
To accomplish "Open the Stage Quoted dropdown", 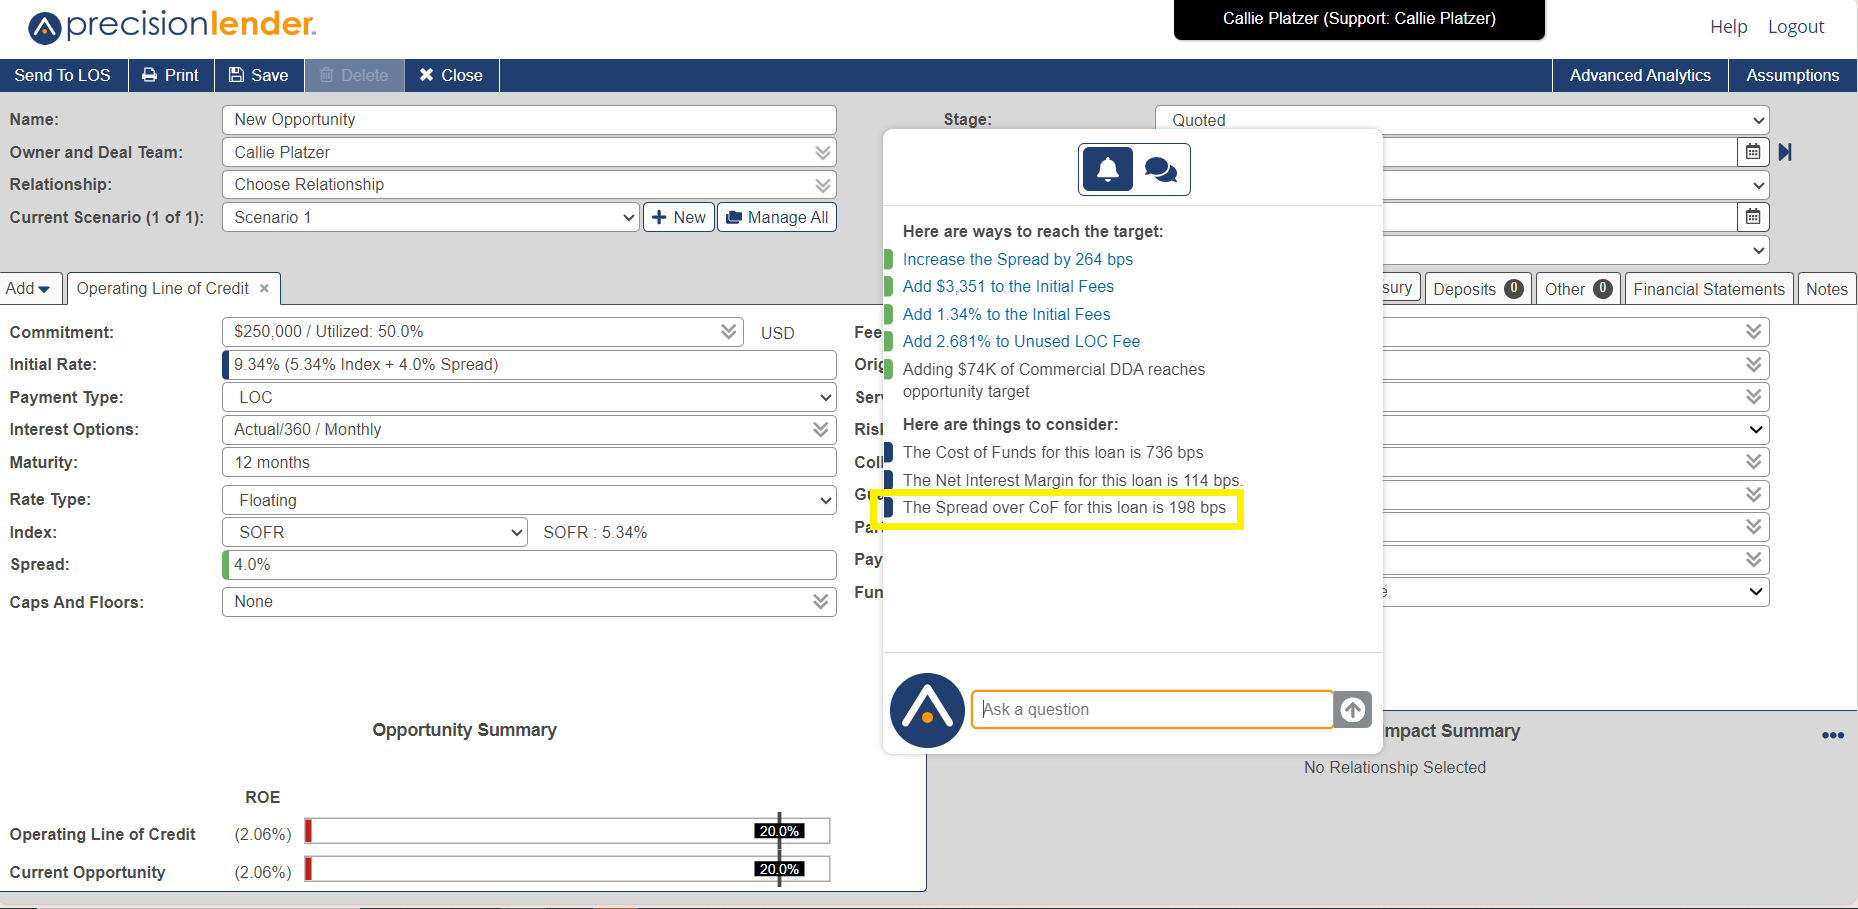I will (1462, 120).
